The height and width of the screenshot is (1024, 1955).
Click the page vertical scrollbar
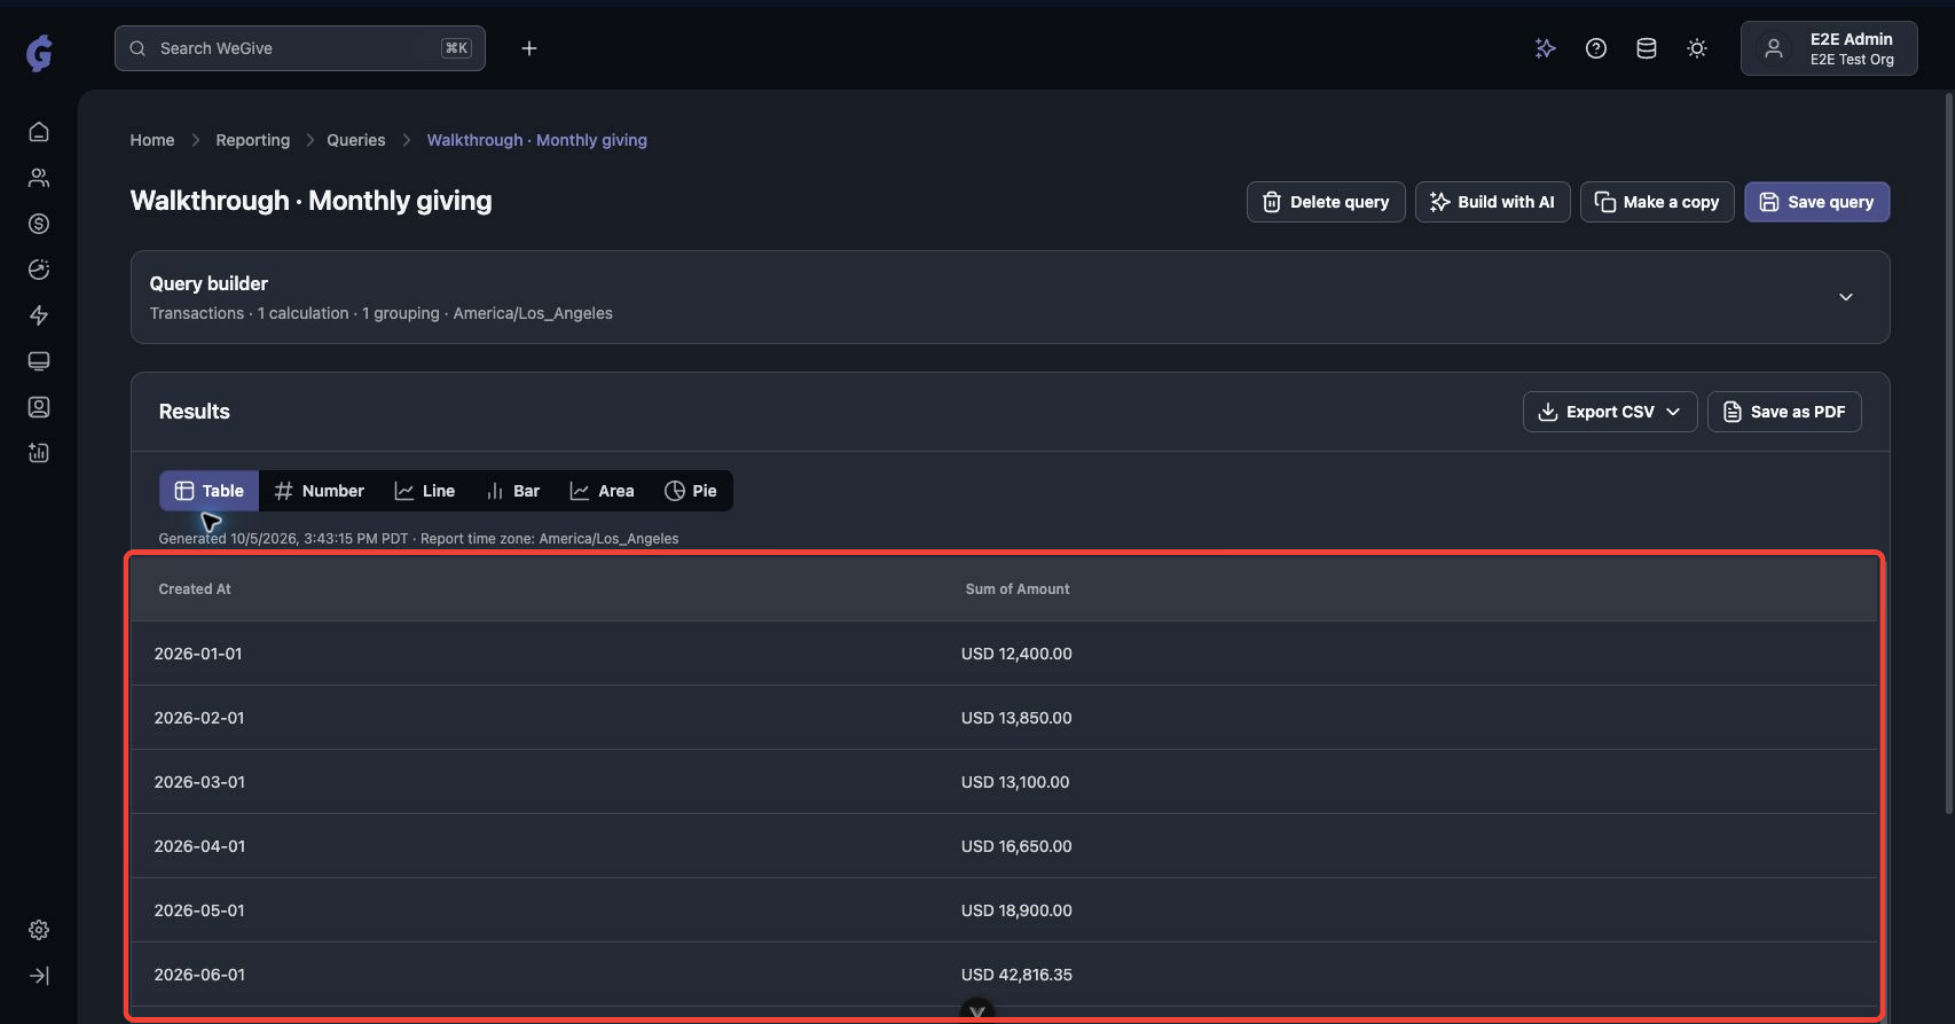point(1948,450)
